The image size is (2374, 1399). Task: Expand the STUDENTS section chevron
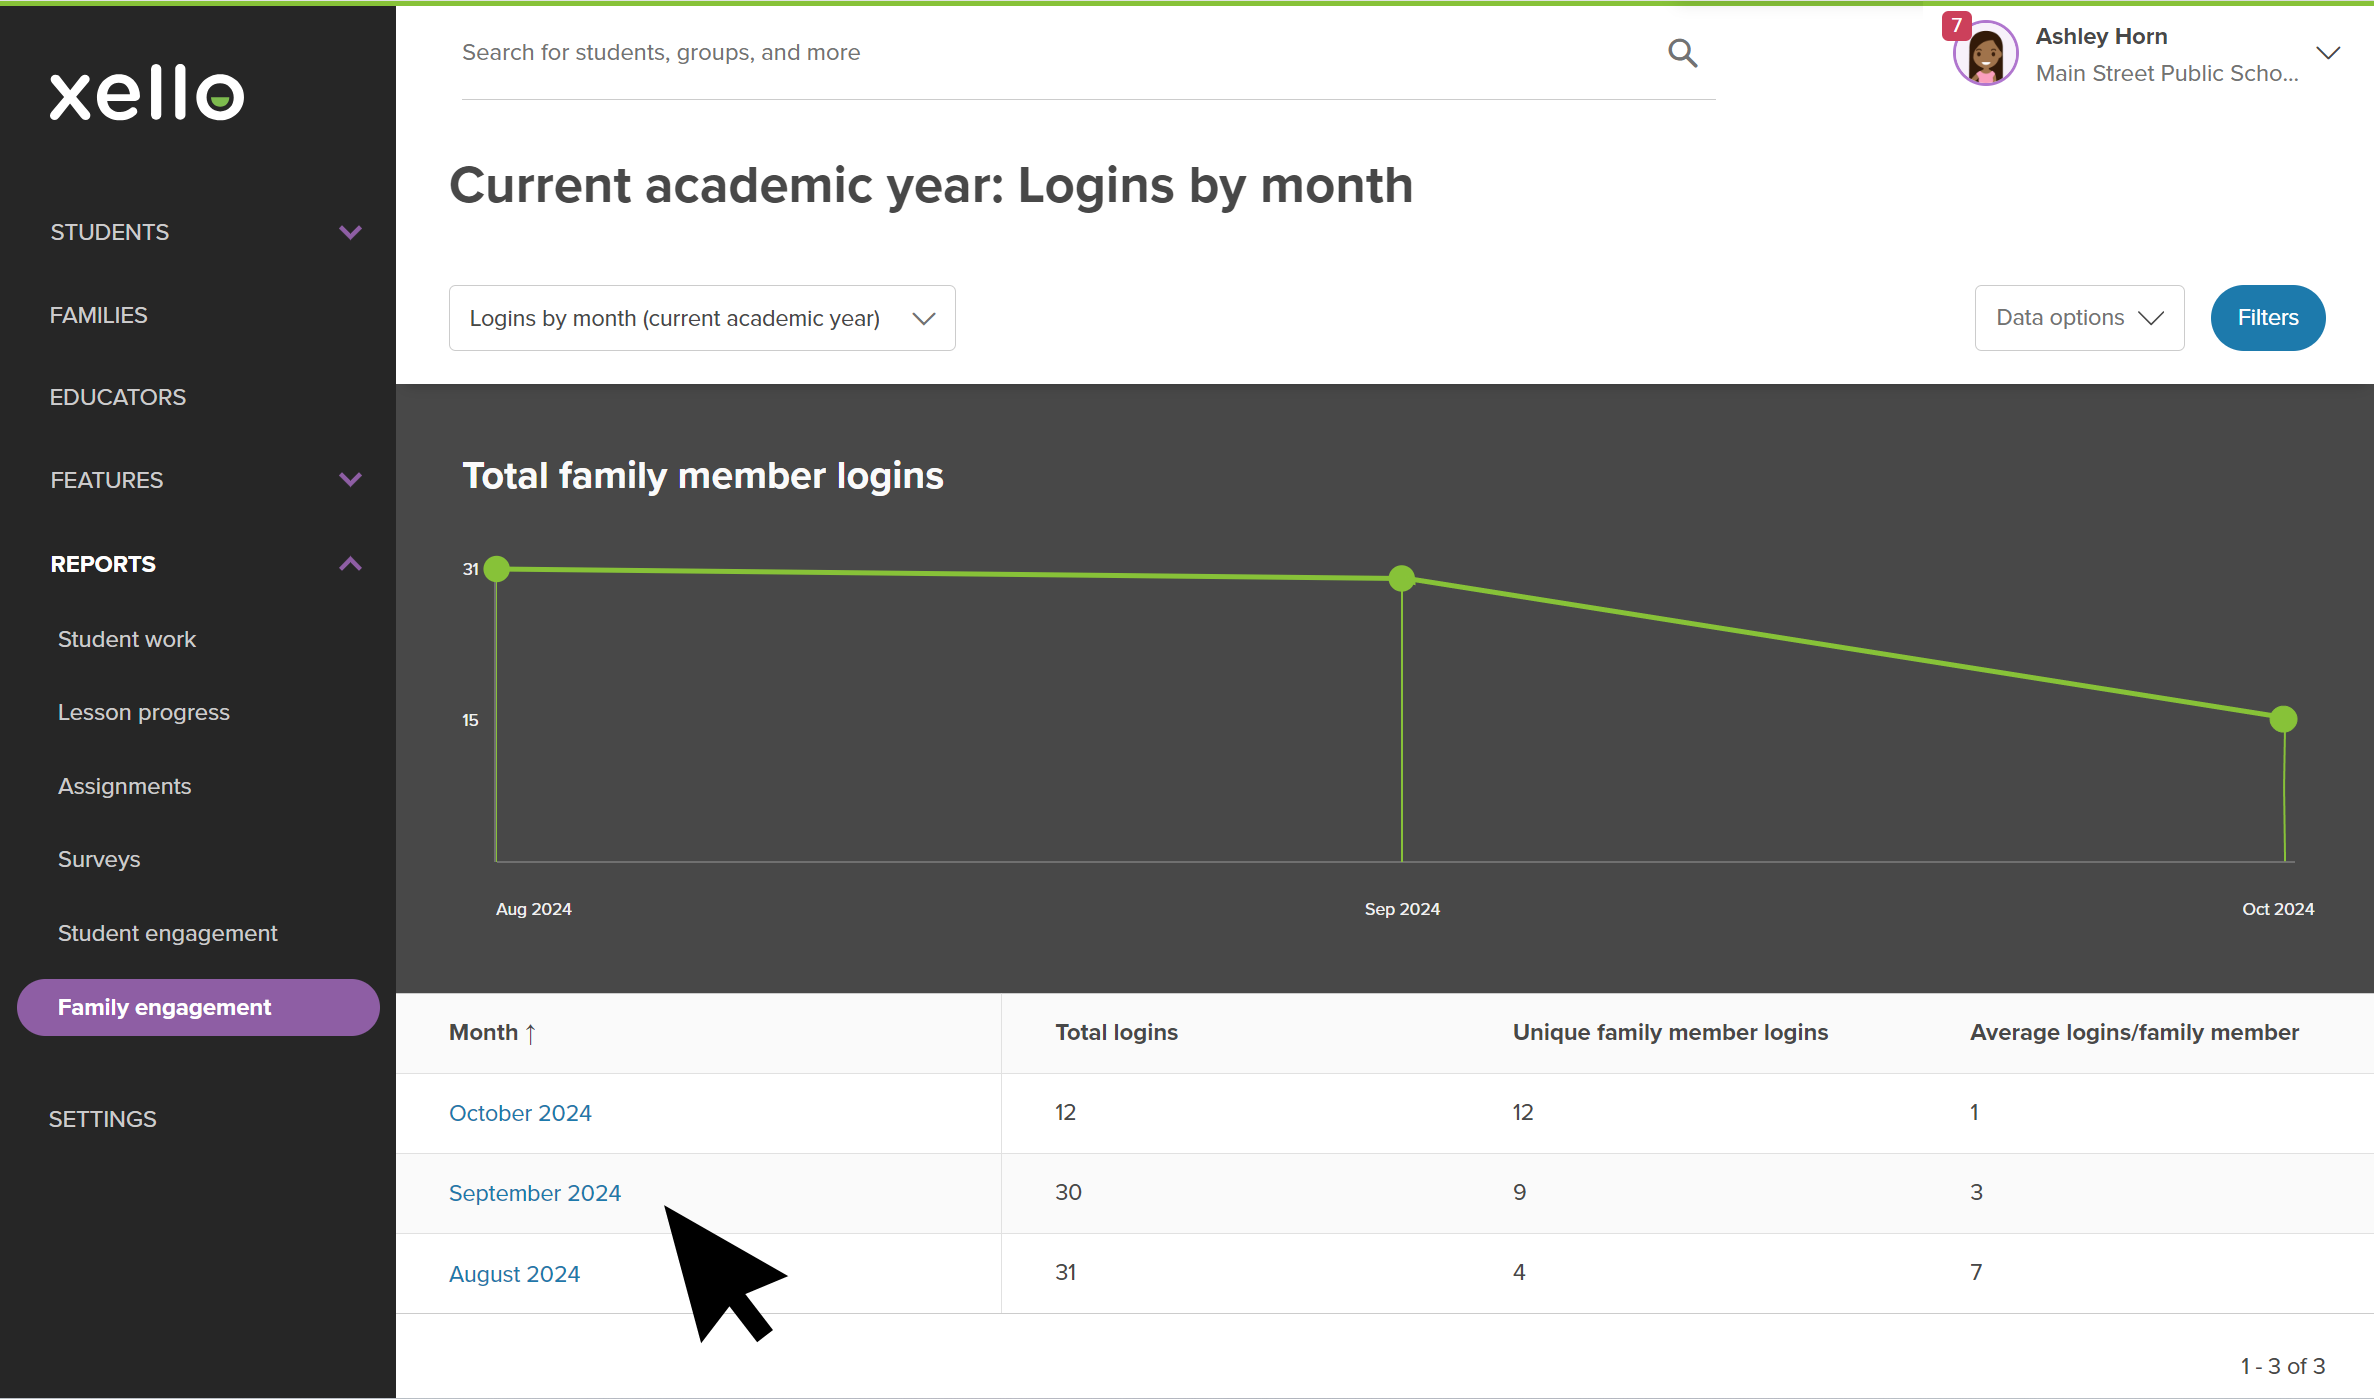click(350, 232)
